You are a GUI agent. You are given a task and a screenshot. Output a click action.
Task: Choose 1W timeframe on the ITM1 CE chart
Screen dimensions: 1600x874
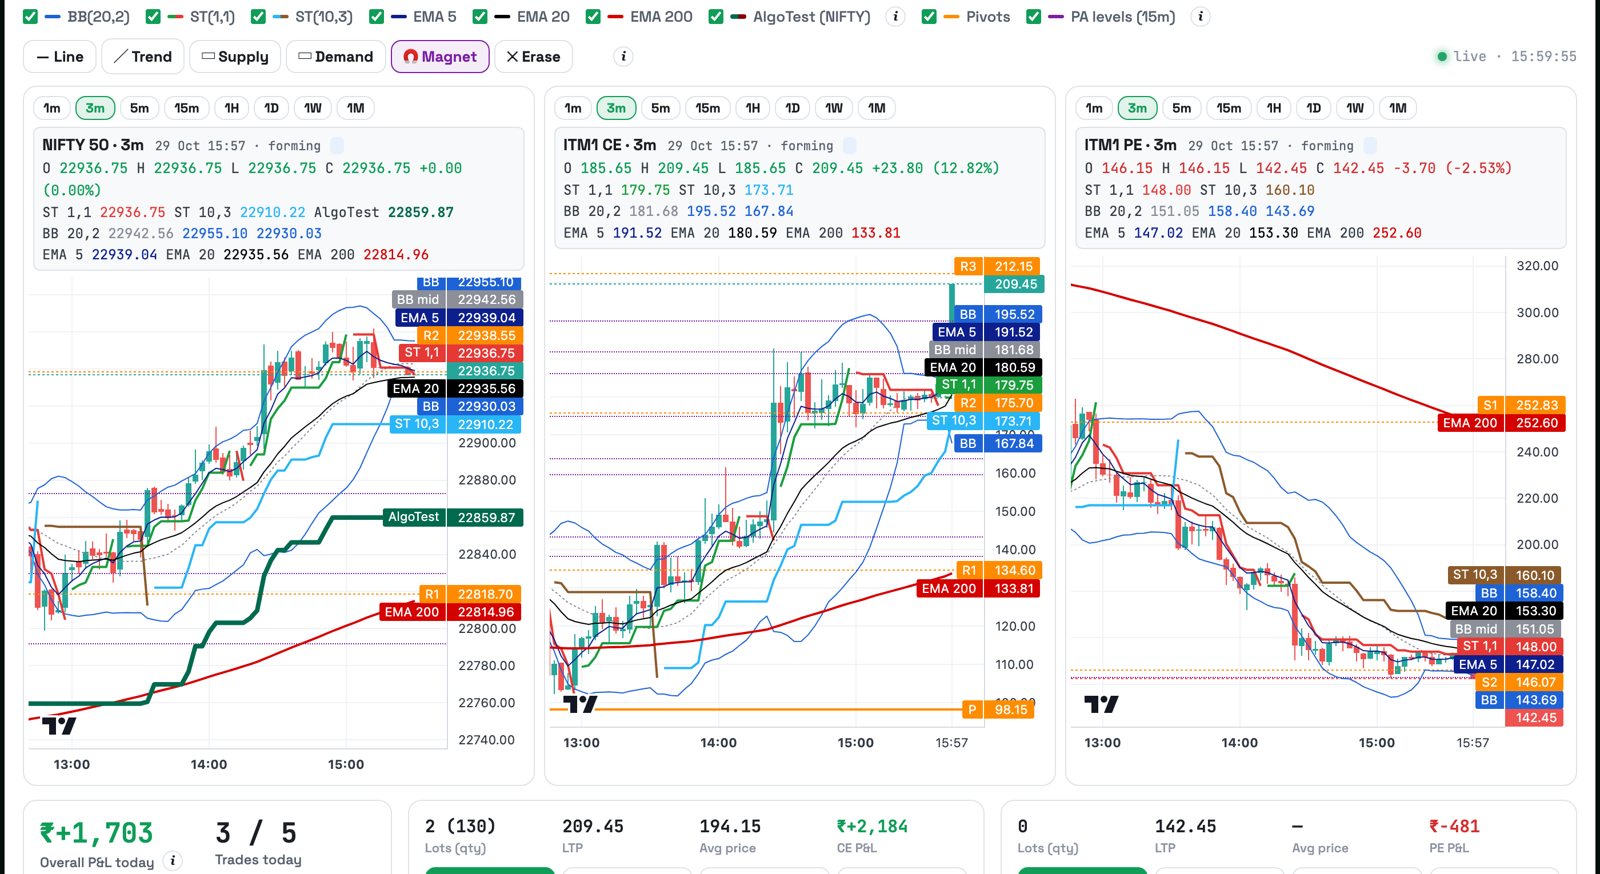point(834,108)
